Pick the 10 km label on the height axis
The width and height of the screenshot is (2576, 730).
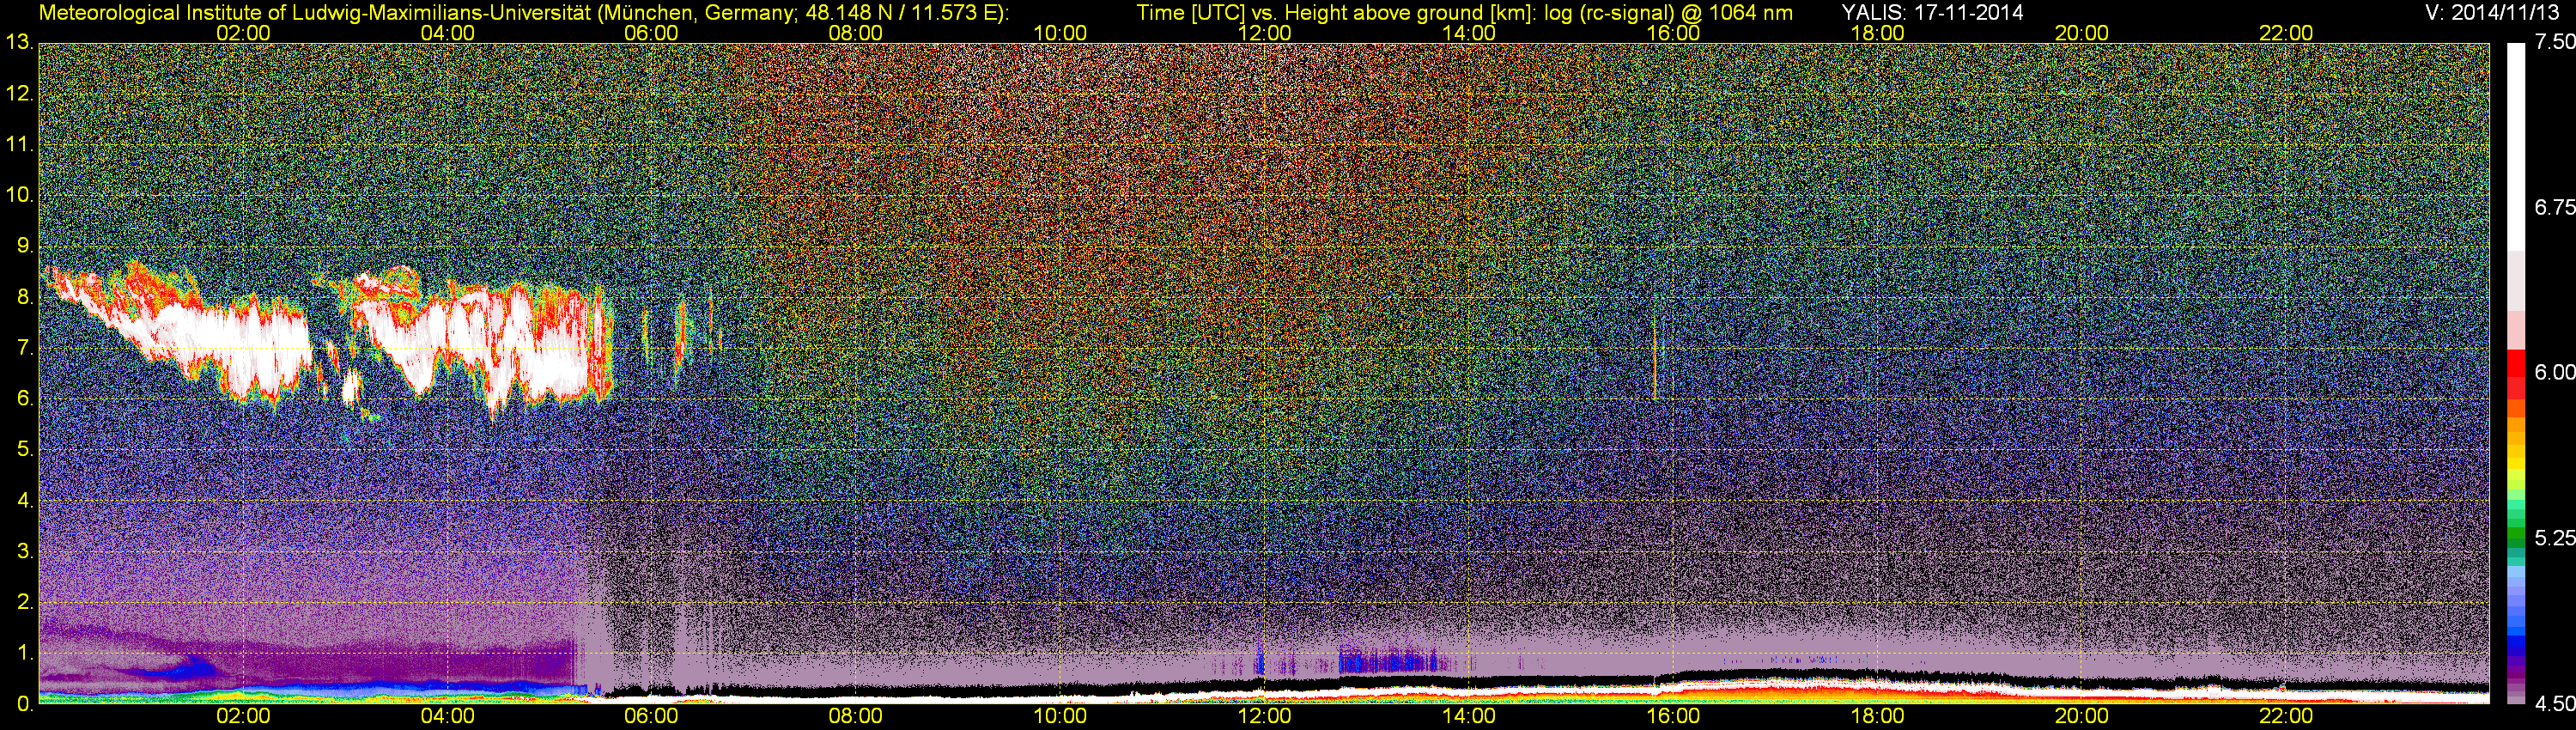tap(19, 195)
